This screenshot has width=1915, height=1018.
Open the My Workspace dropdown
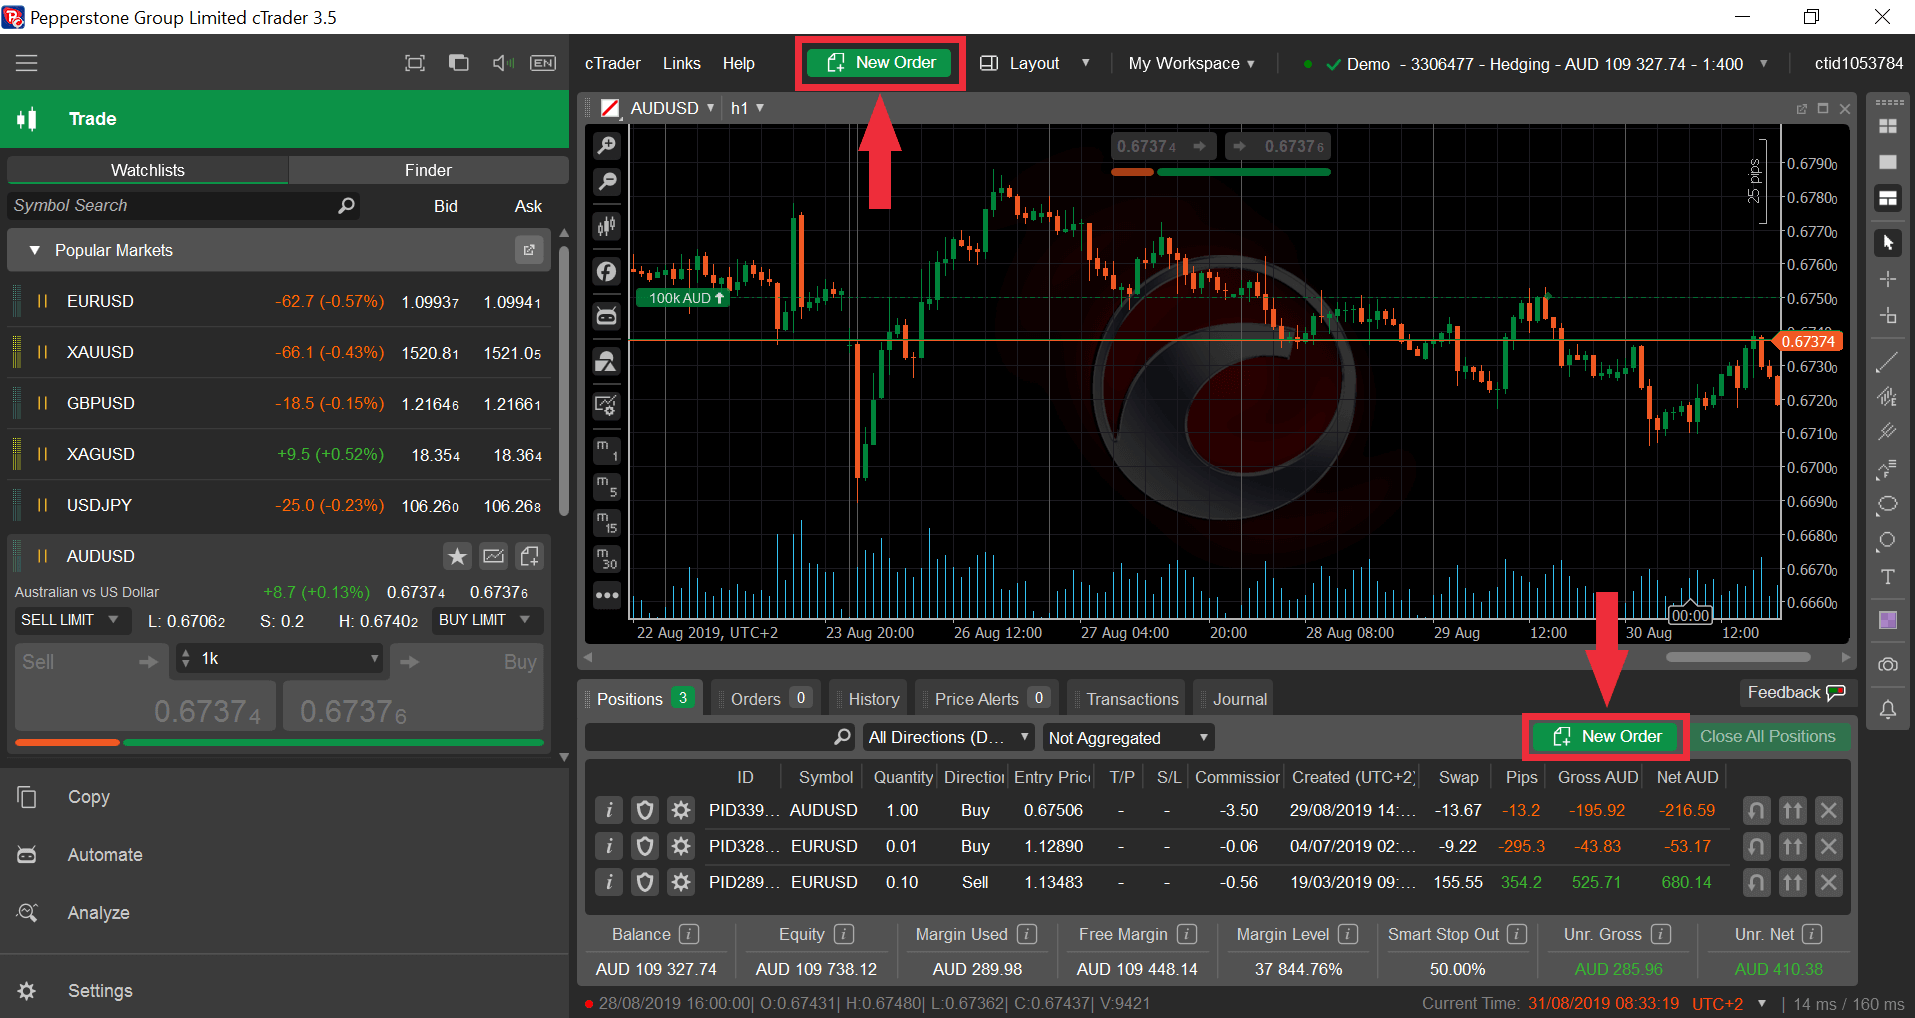(1191, 63)
